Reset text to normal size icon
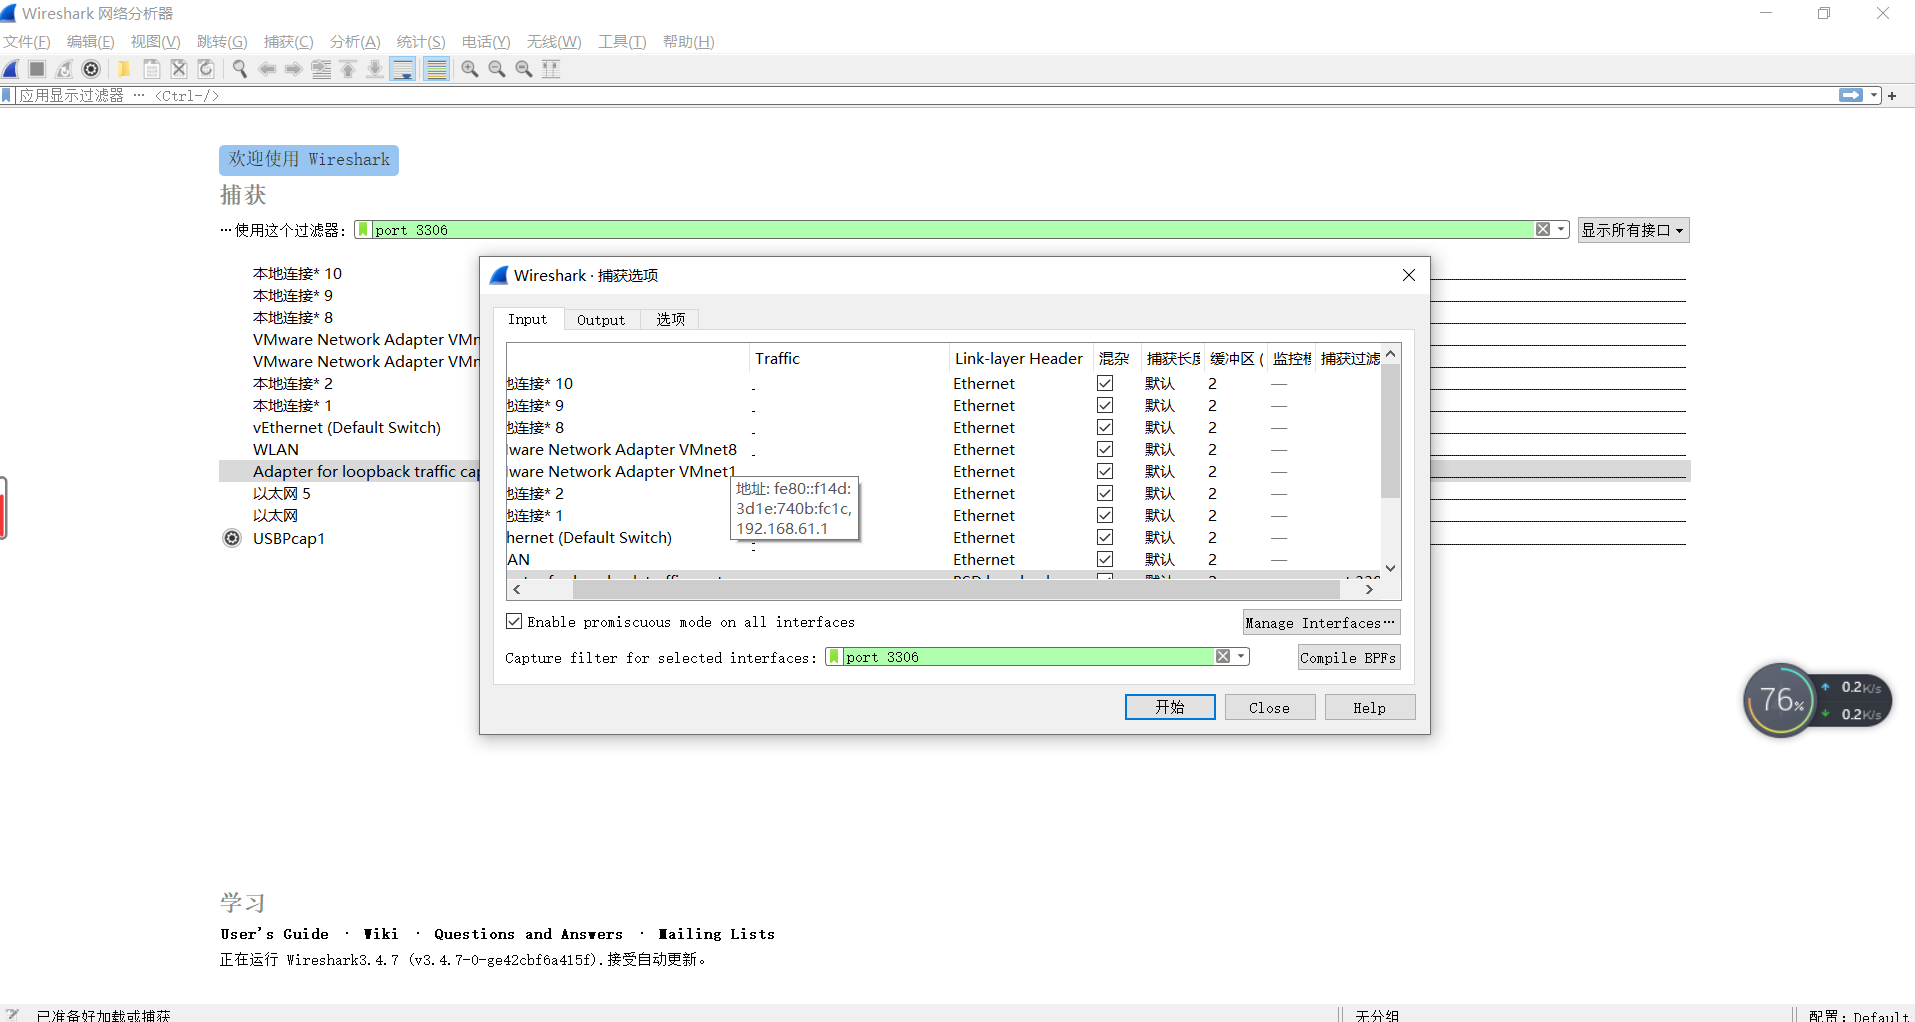The height and width of the screenshot is (1022, 1915). tap(524, 69)
